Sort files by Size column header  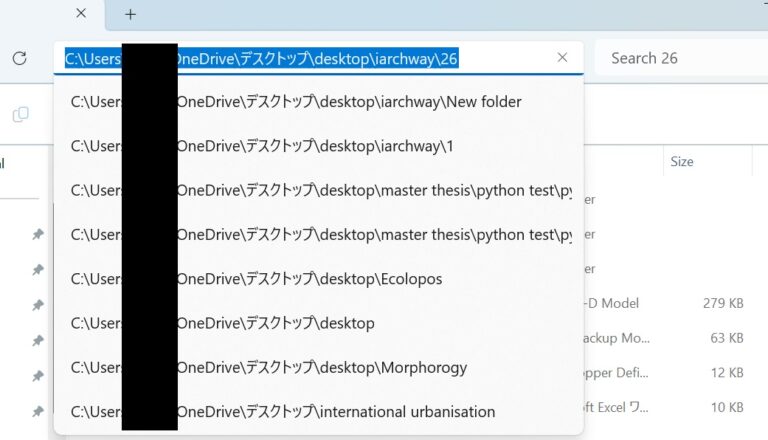682,161
